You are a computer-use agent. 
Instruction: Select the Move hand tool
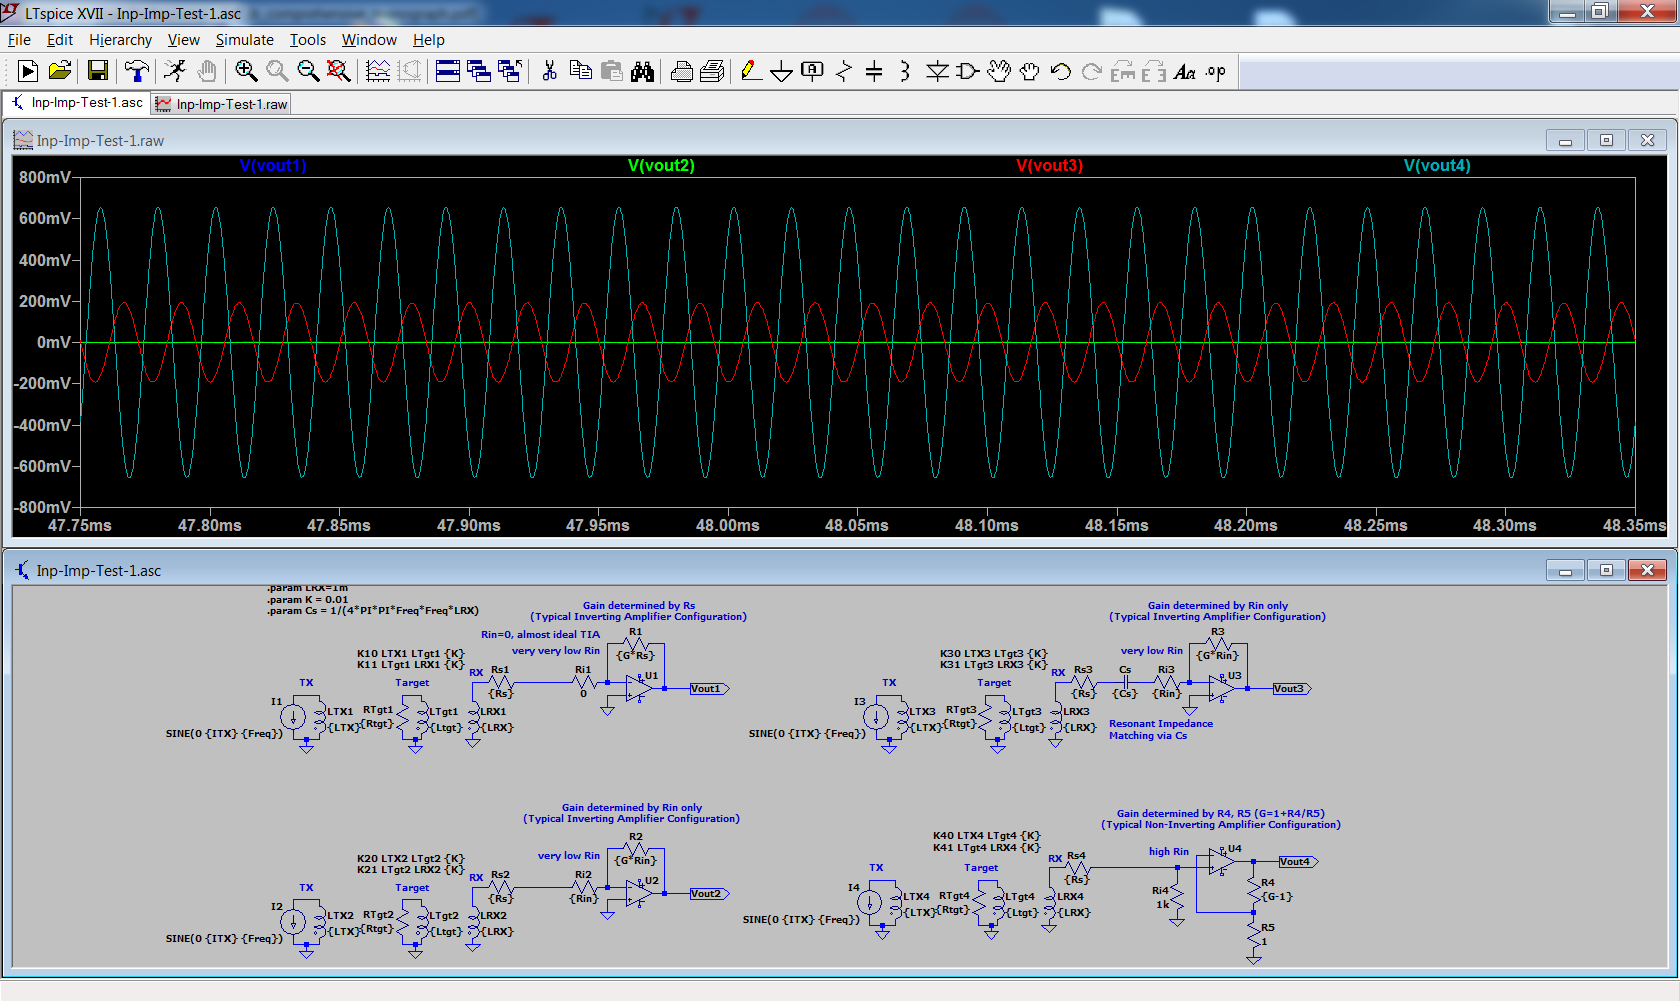point(999,71)
